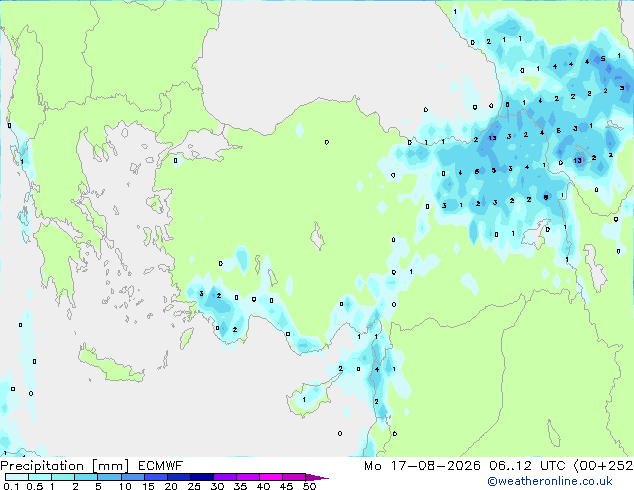
Task: Click the date text '17-08-2026'
Action: tap(436, 466)
